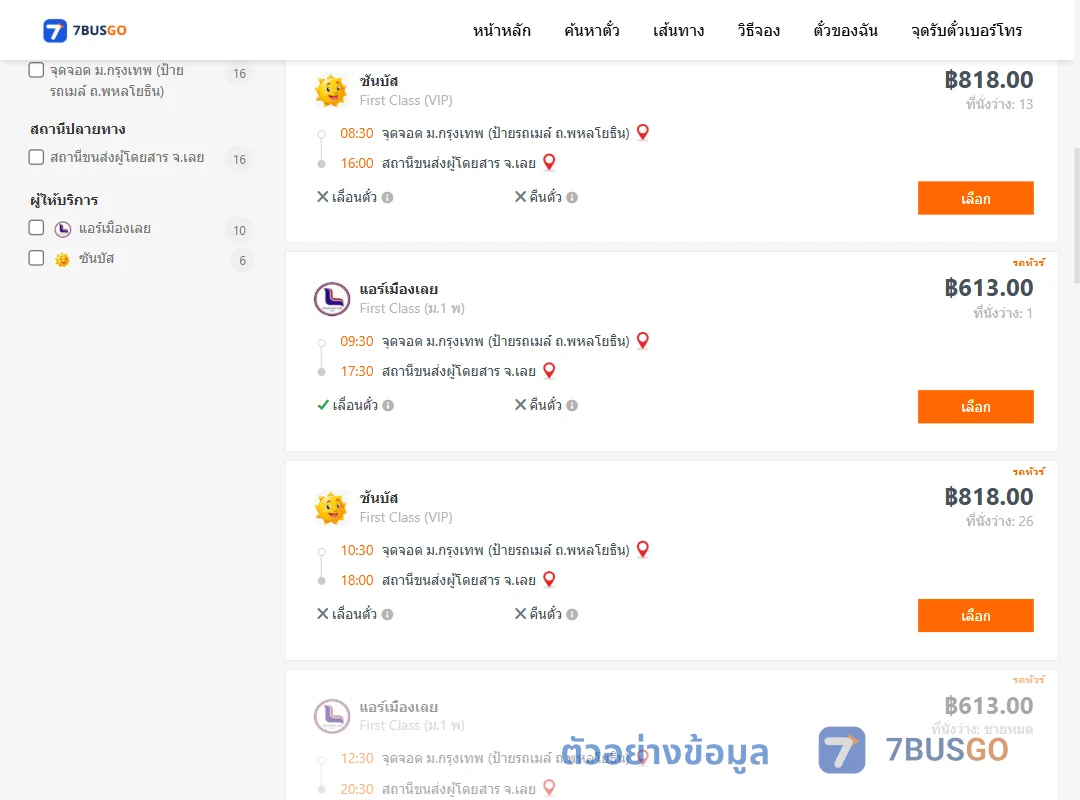Screen dimensions: 1080x800
Task: Click the ซันบัส logo on the 08:30 trip
Action: (x=331, y=90)
